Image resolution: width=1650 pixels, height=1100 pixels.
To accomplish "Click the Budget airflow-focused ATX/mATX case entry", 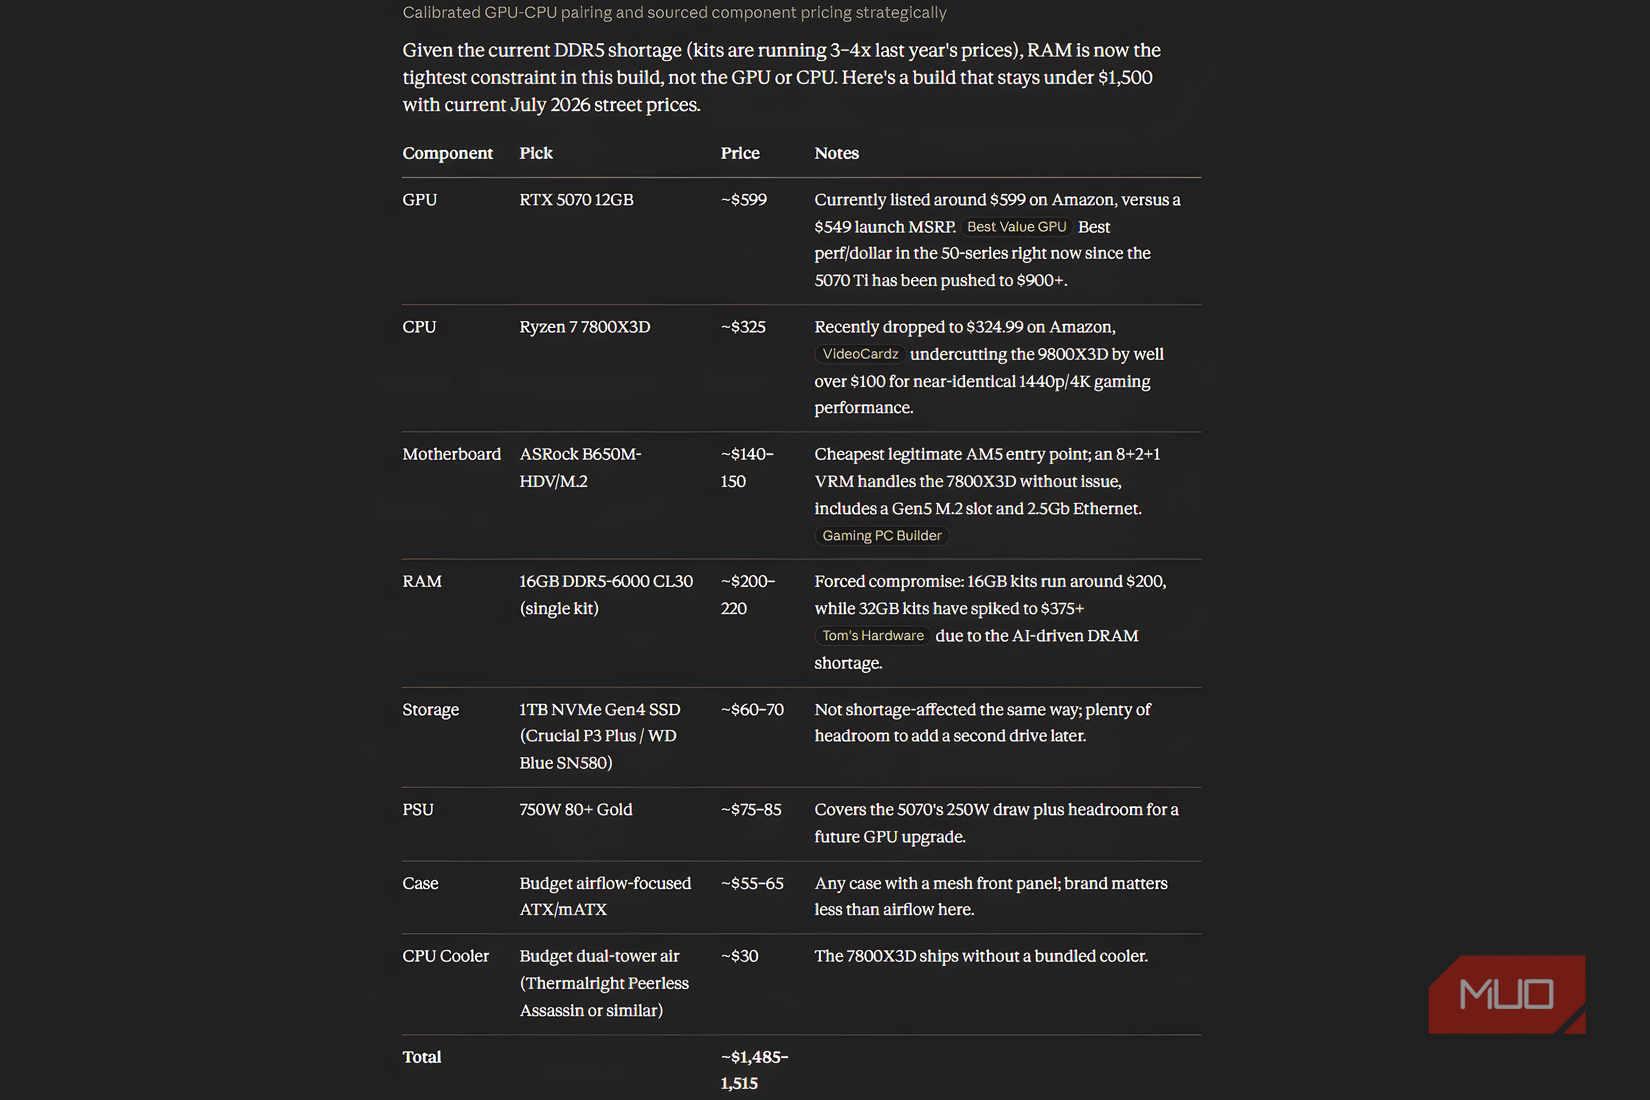I will tap(605, 897).
